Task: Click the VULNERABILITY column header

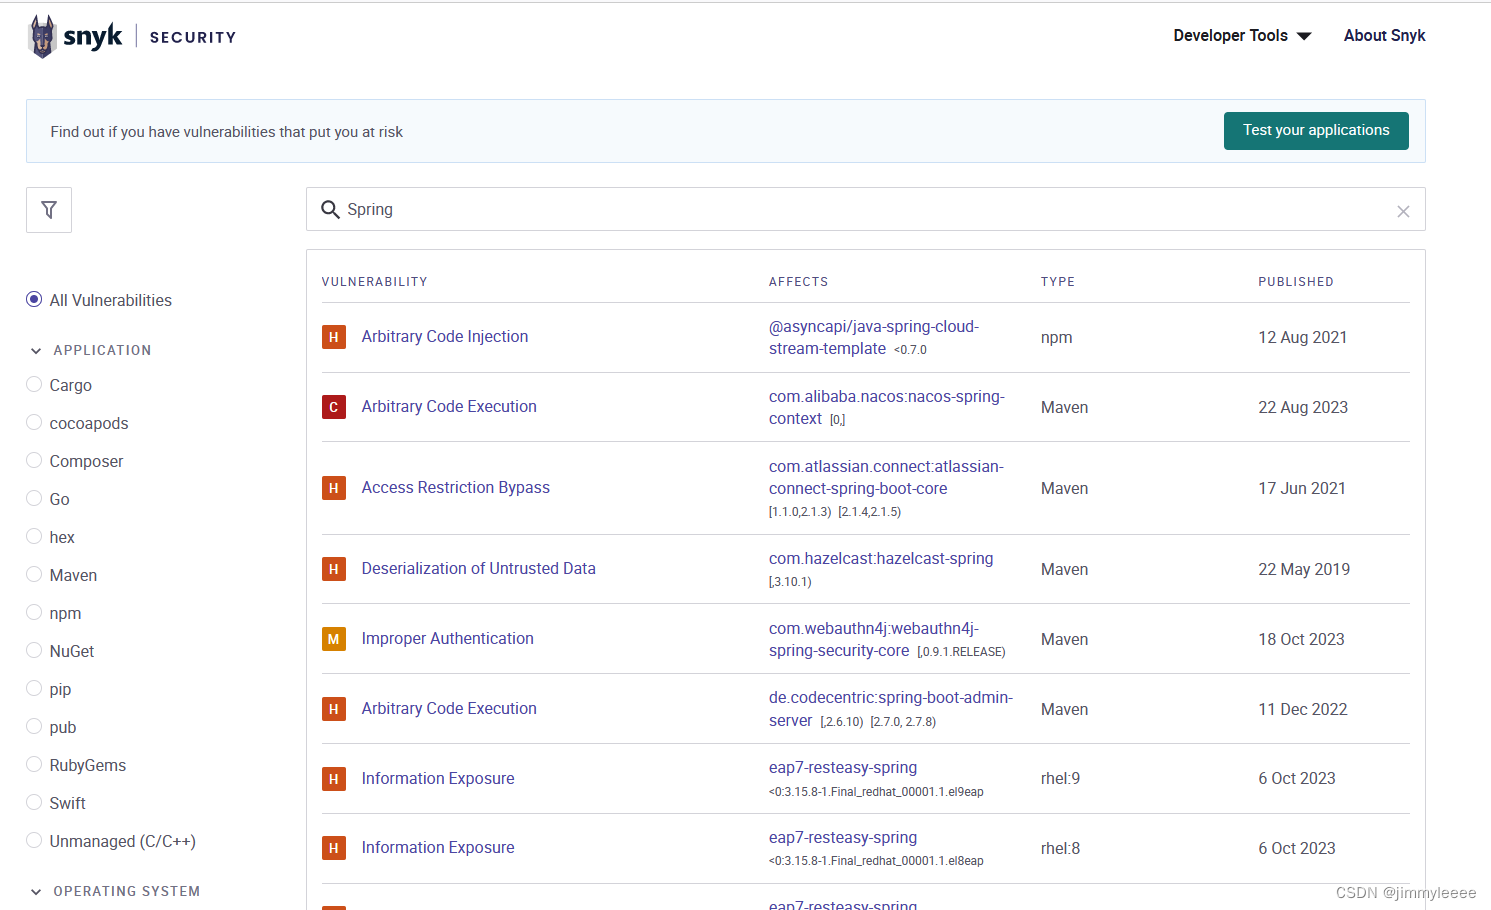Action: coord(374,282)
